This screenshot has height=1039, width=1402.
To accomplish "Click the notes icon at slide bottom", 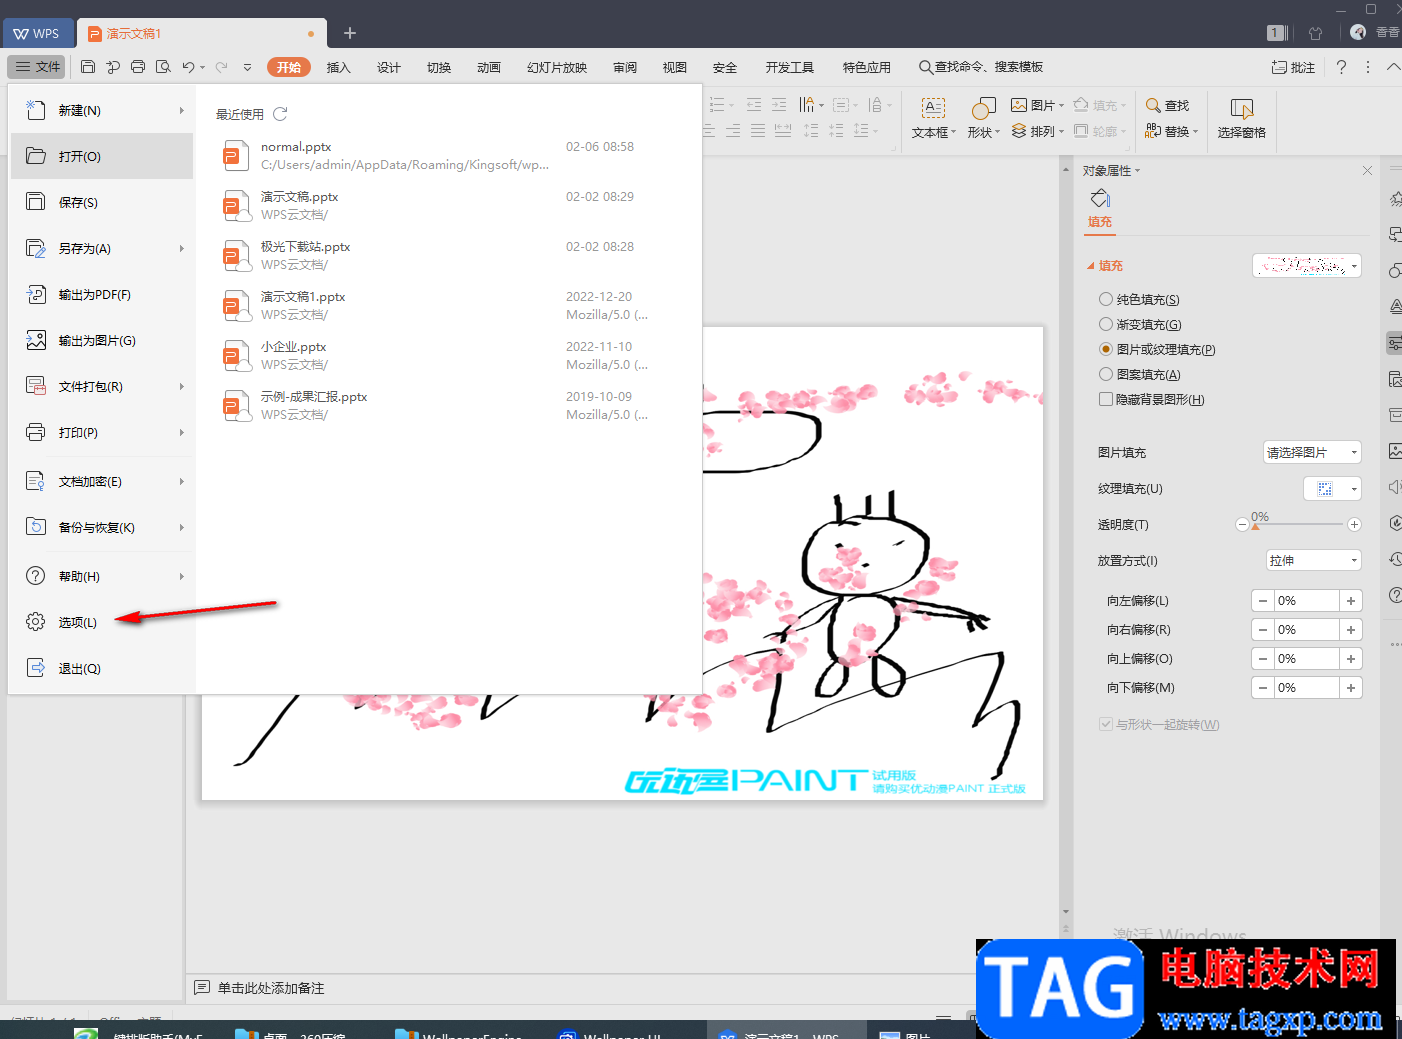I will [x=202, y=988].
